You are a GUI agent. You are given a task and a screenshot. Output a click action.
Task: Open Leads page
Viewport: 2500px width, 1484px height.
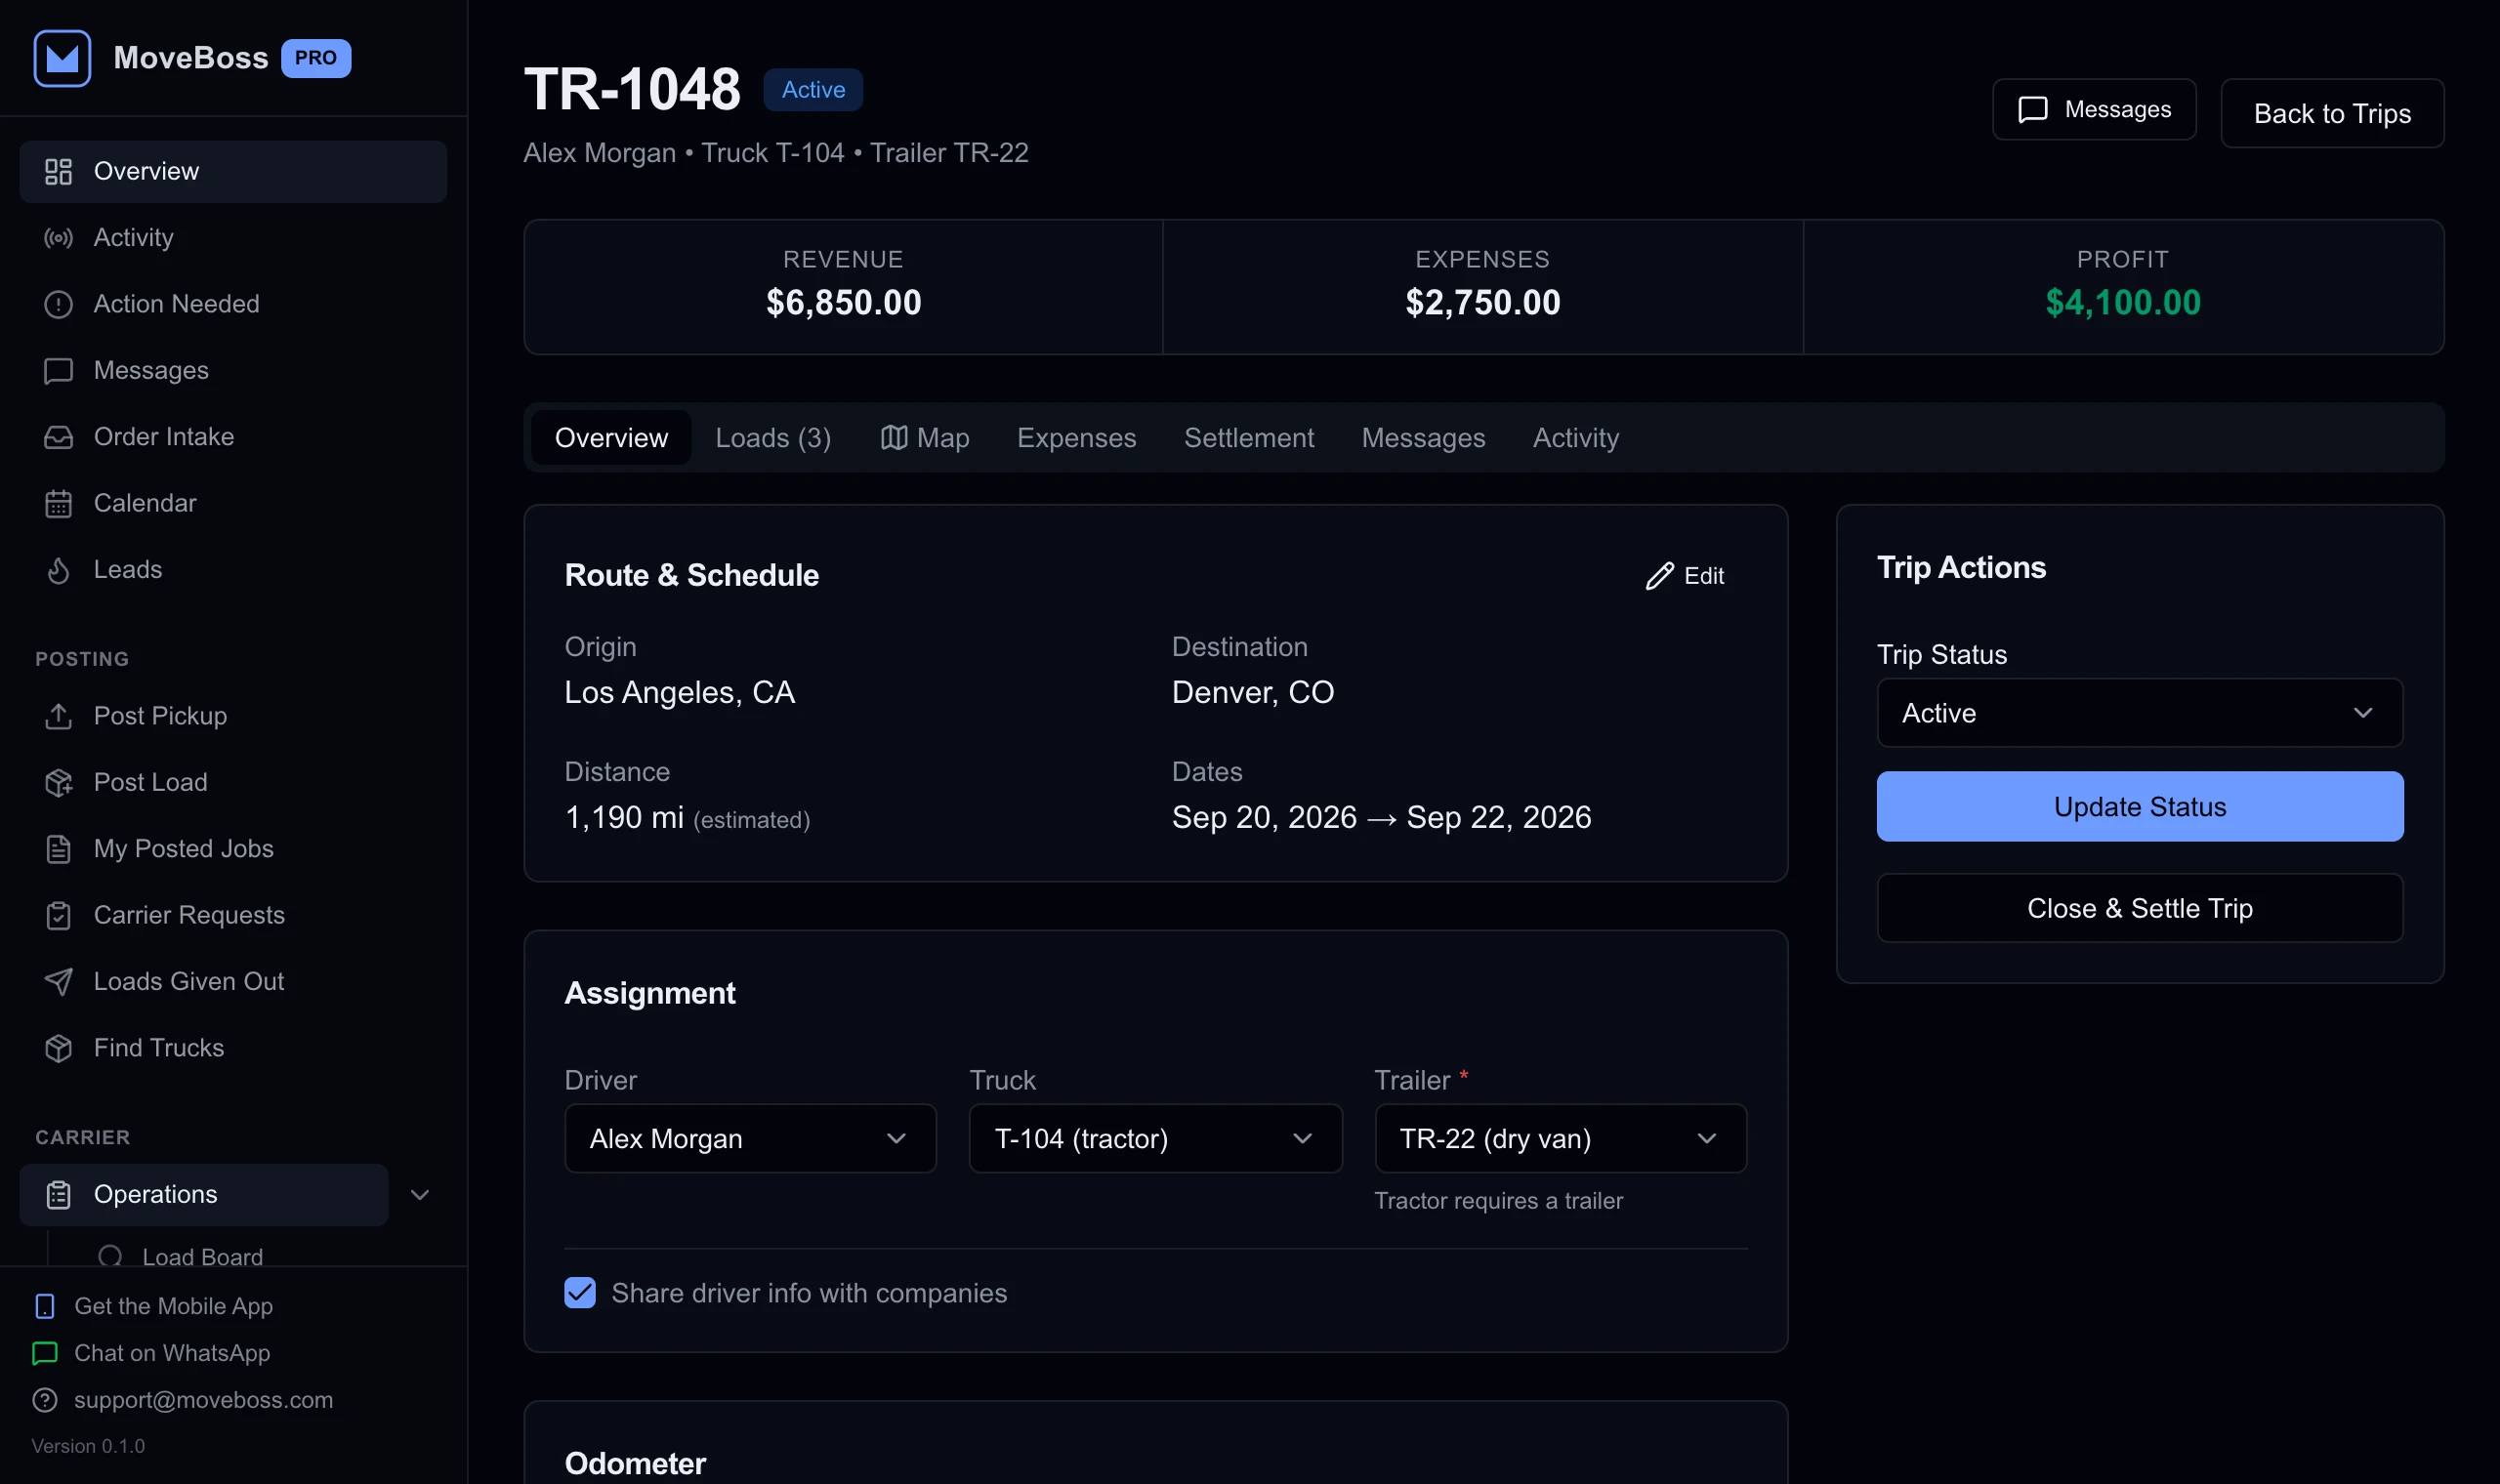coord(232,569)
